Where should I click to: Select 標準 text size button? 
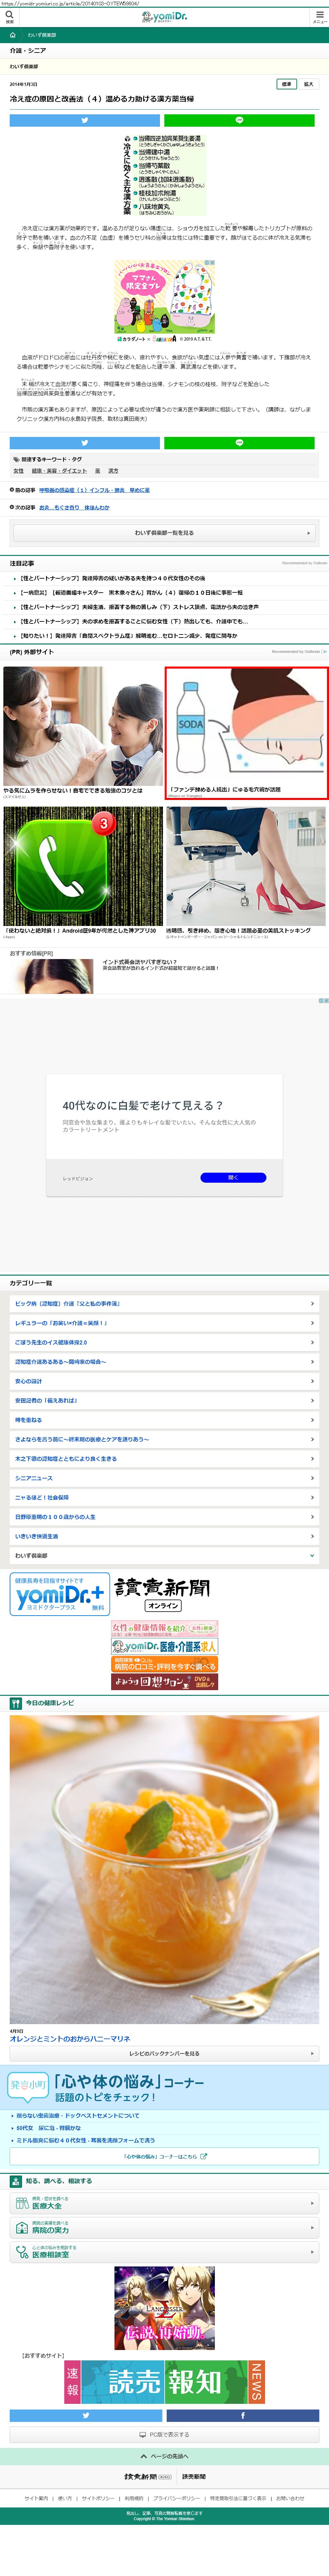pos(287,84)
